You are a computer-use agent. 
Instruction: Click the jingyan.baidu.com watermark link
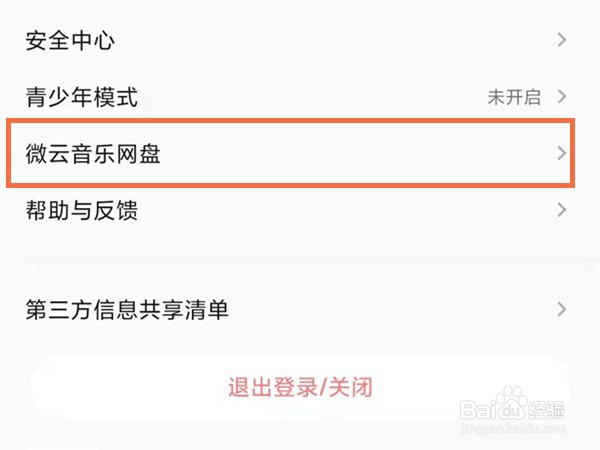click(512, 427)
